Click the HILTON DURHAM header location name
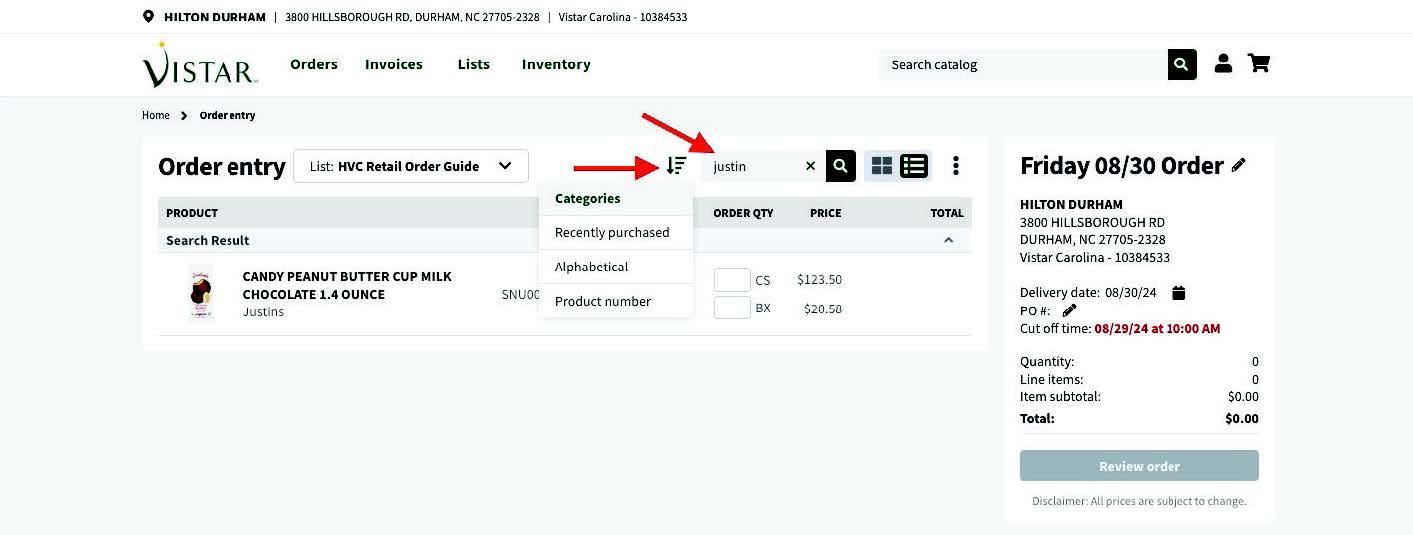 point(215,17)
